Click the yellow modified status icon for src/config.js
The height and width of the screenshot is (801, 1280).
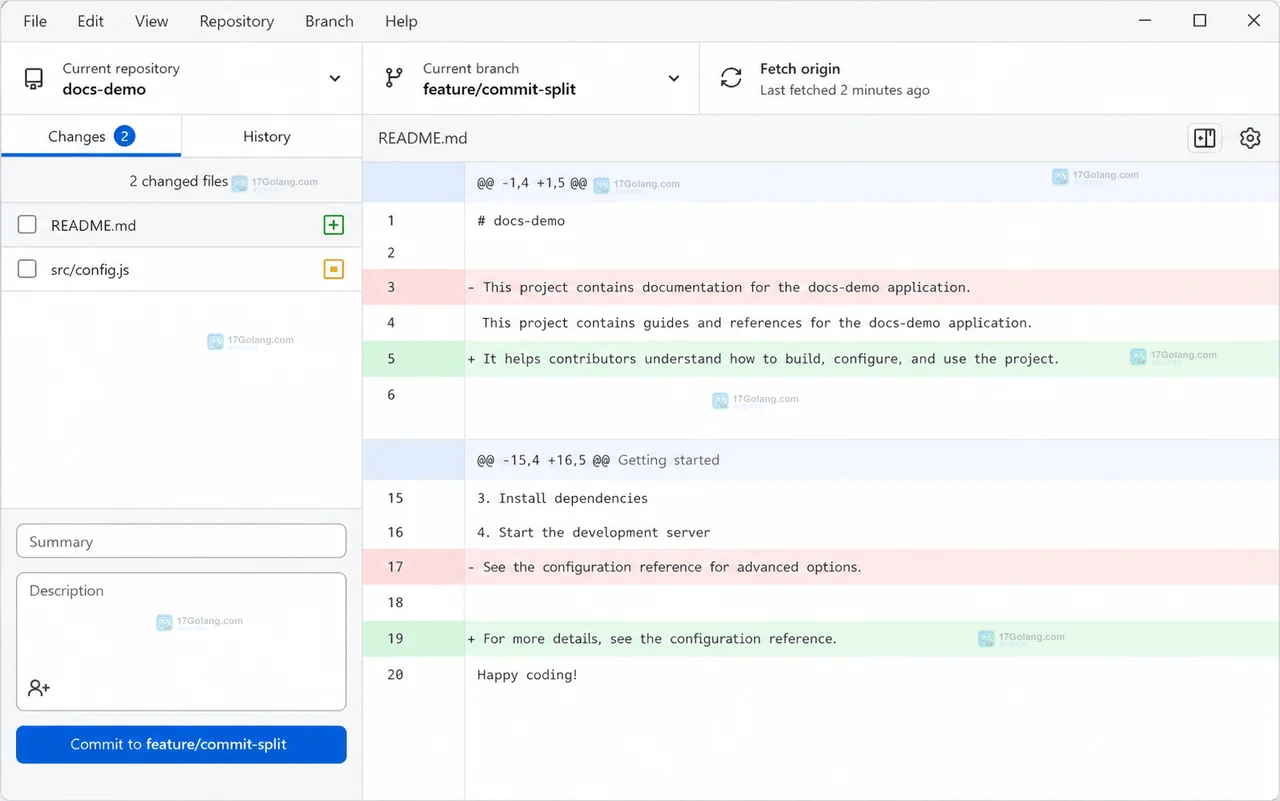click(334, 269)
